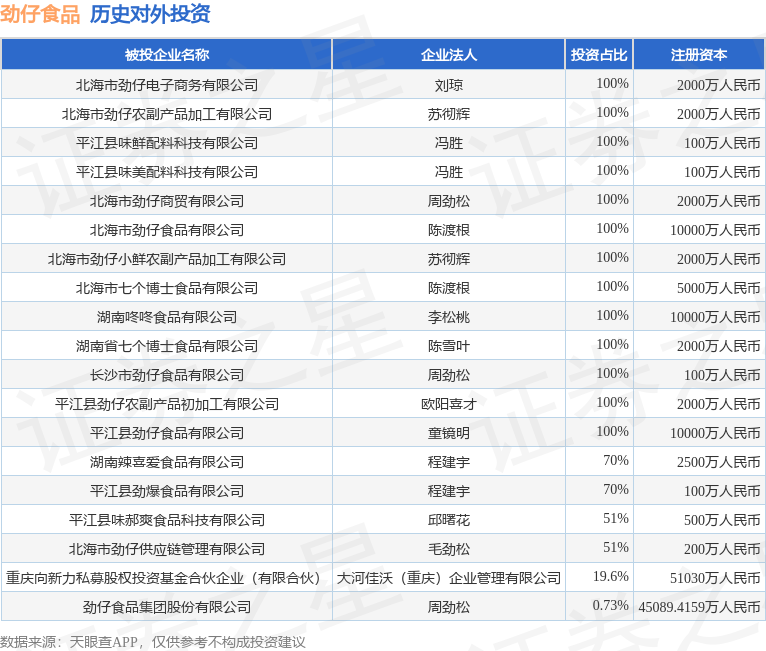Click the 0.73% investment ratio
766x651 pixels.
[611, 605]
